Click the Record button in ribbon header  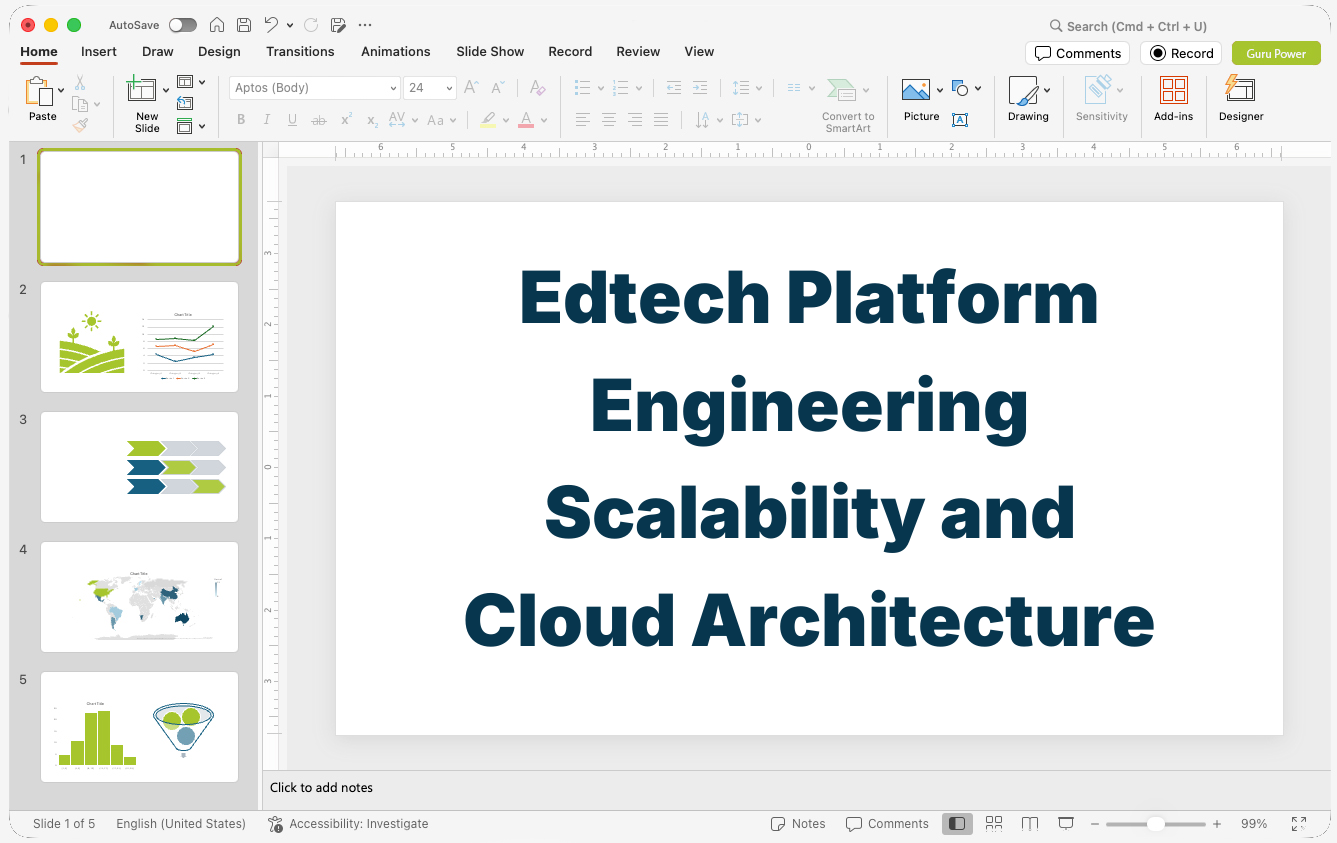(1181, 53)
